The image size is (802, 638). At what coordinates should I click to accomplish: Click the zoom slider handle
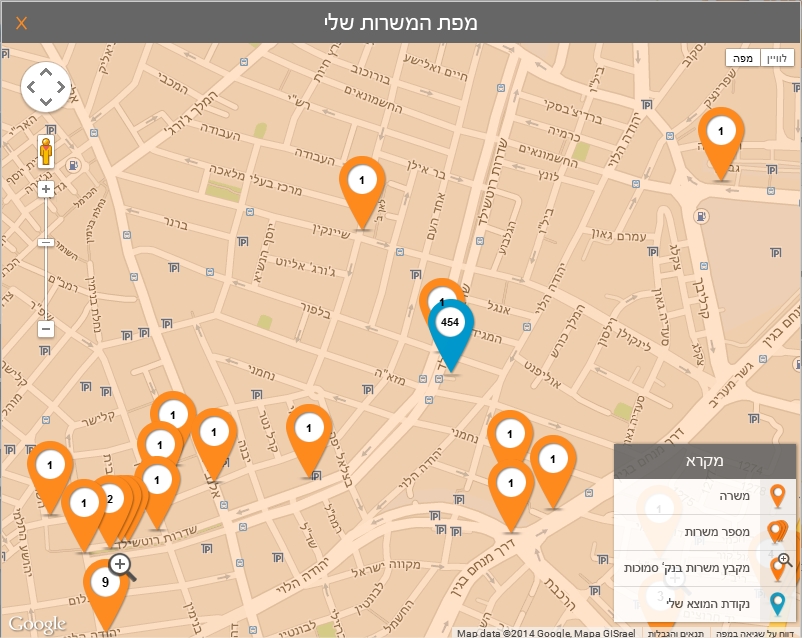(46, 243)
